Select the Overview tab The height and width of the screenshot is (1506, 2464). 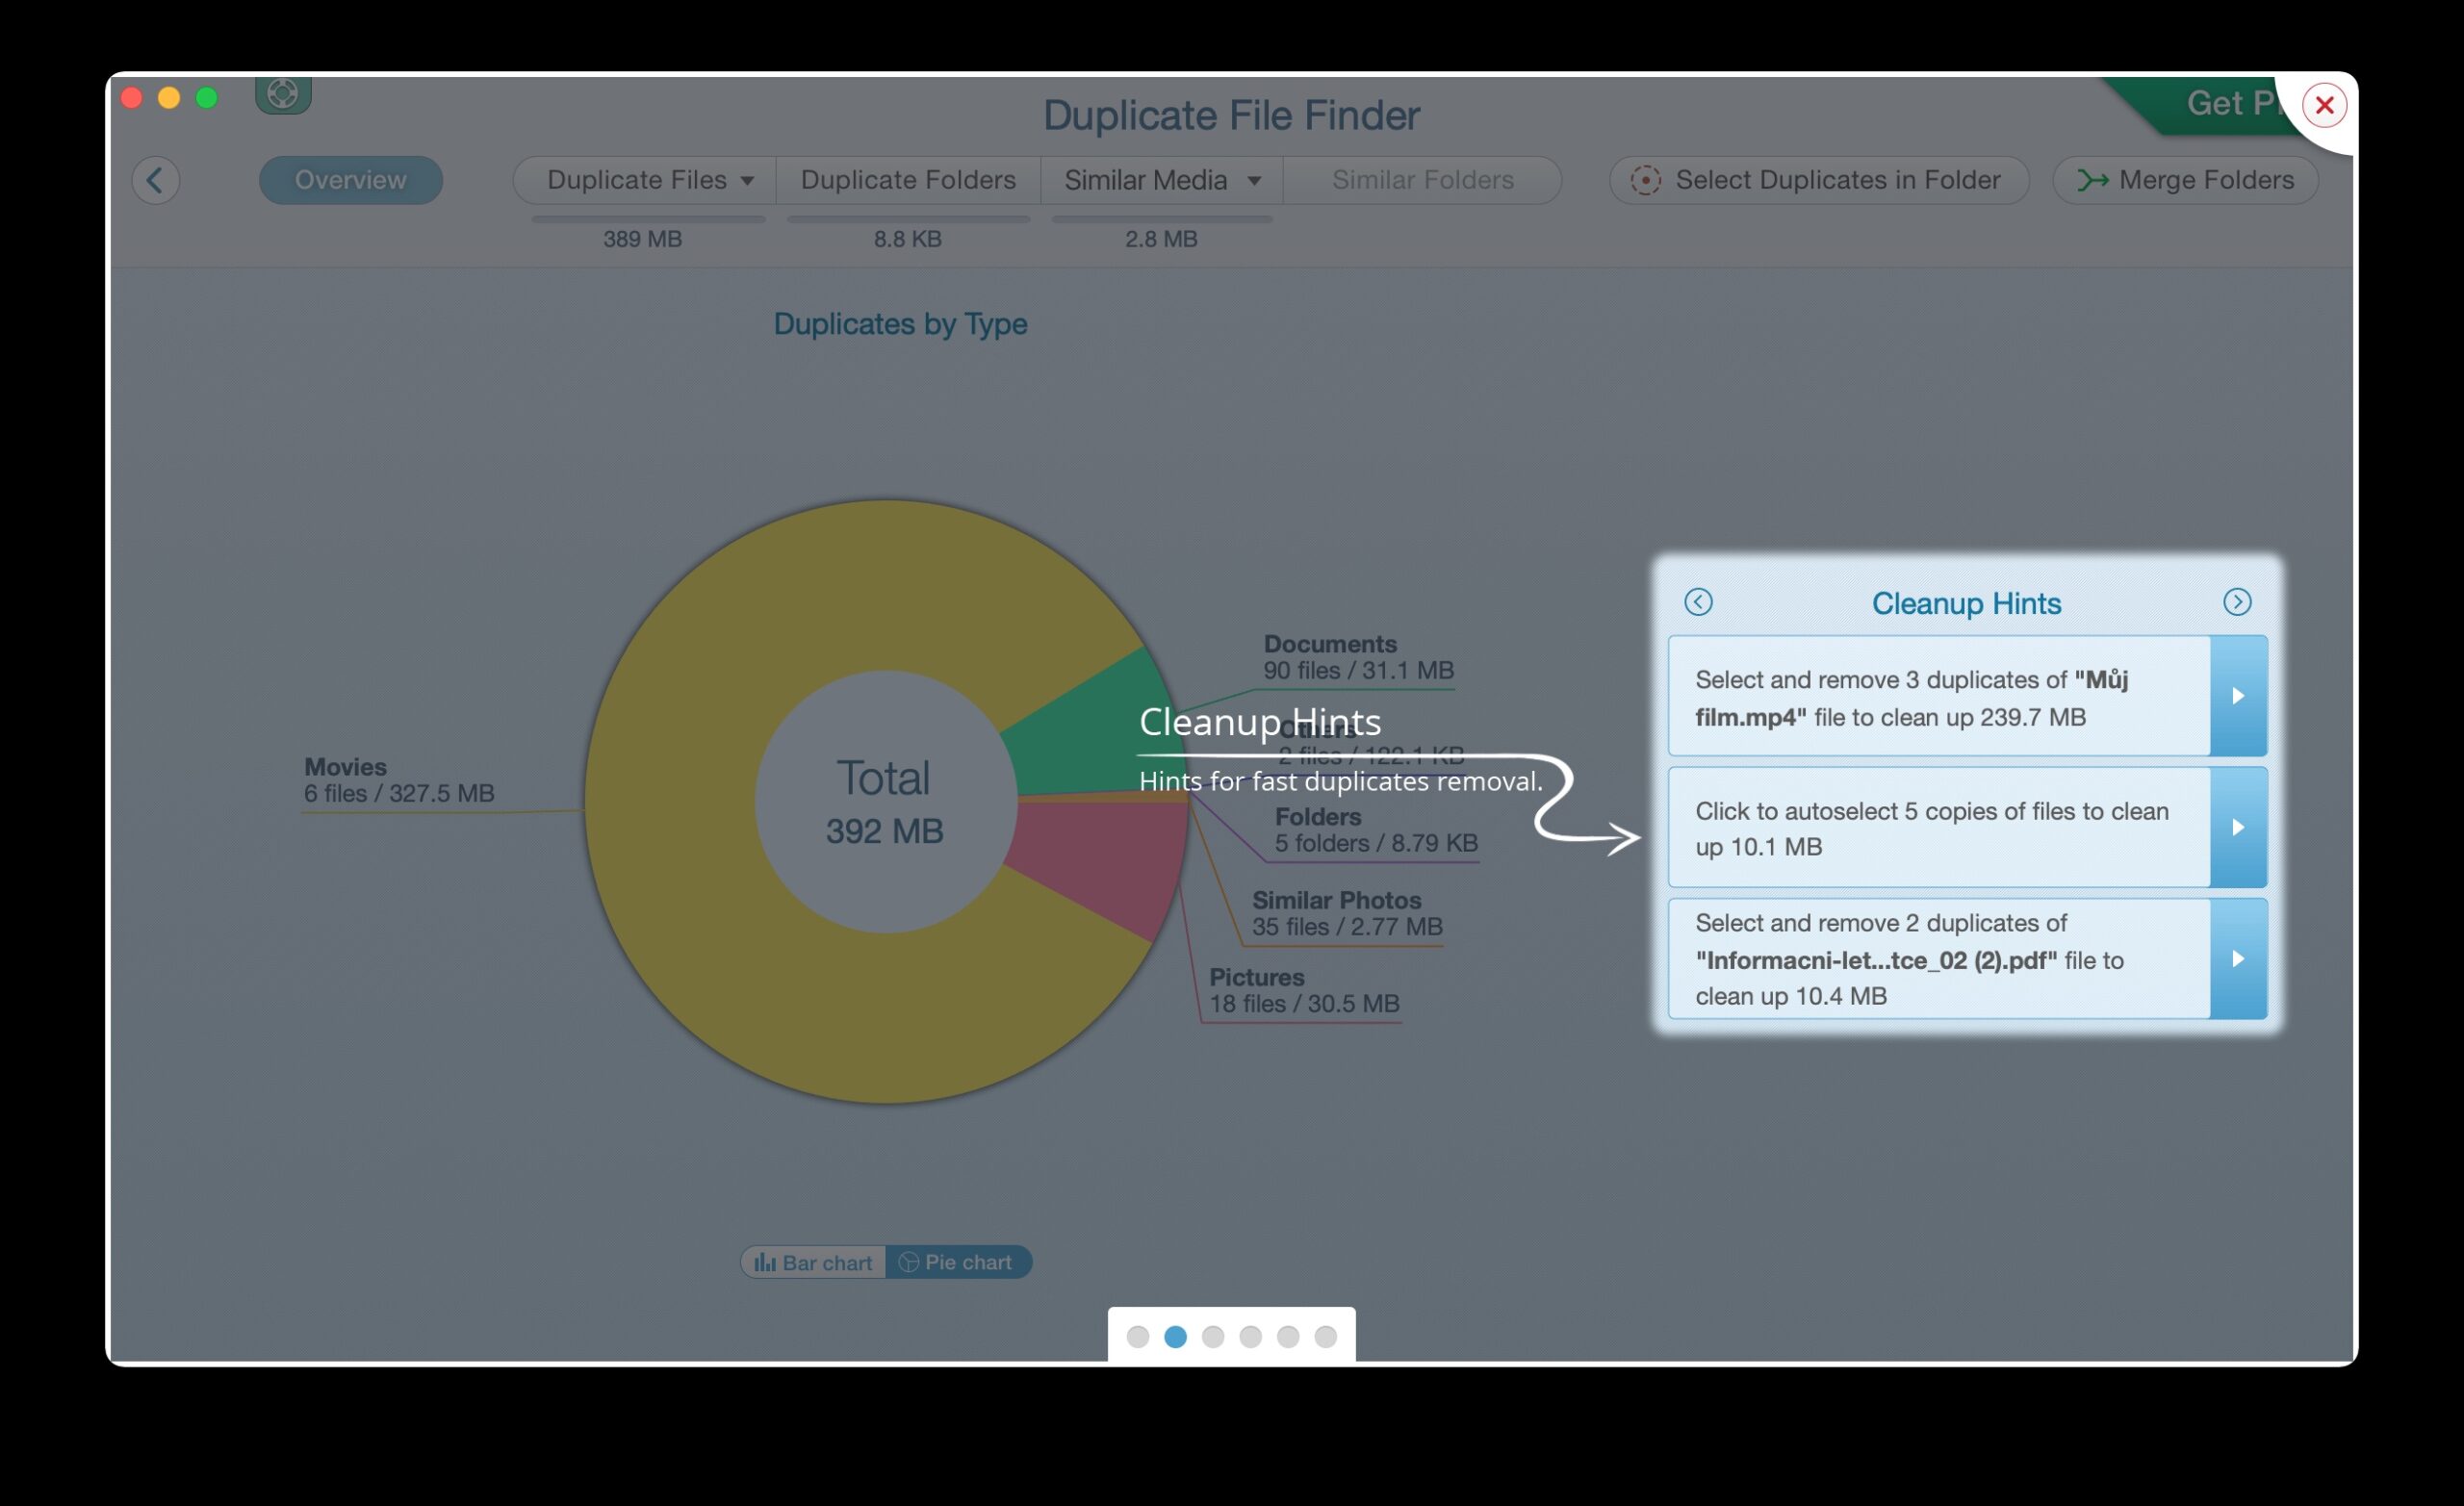351,180
